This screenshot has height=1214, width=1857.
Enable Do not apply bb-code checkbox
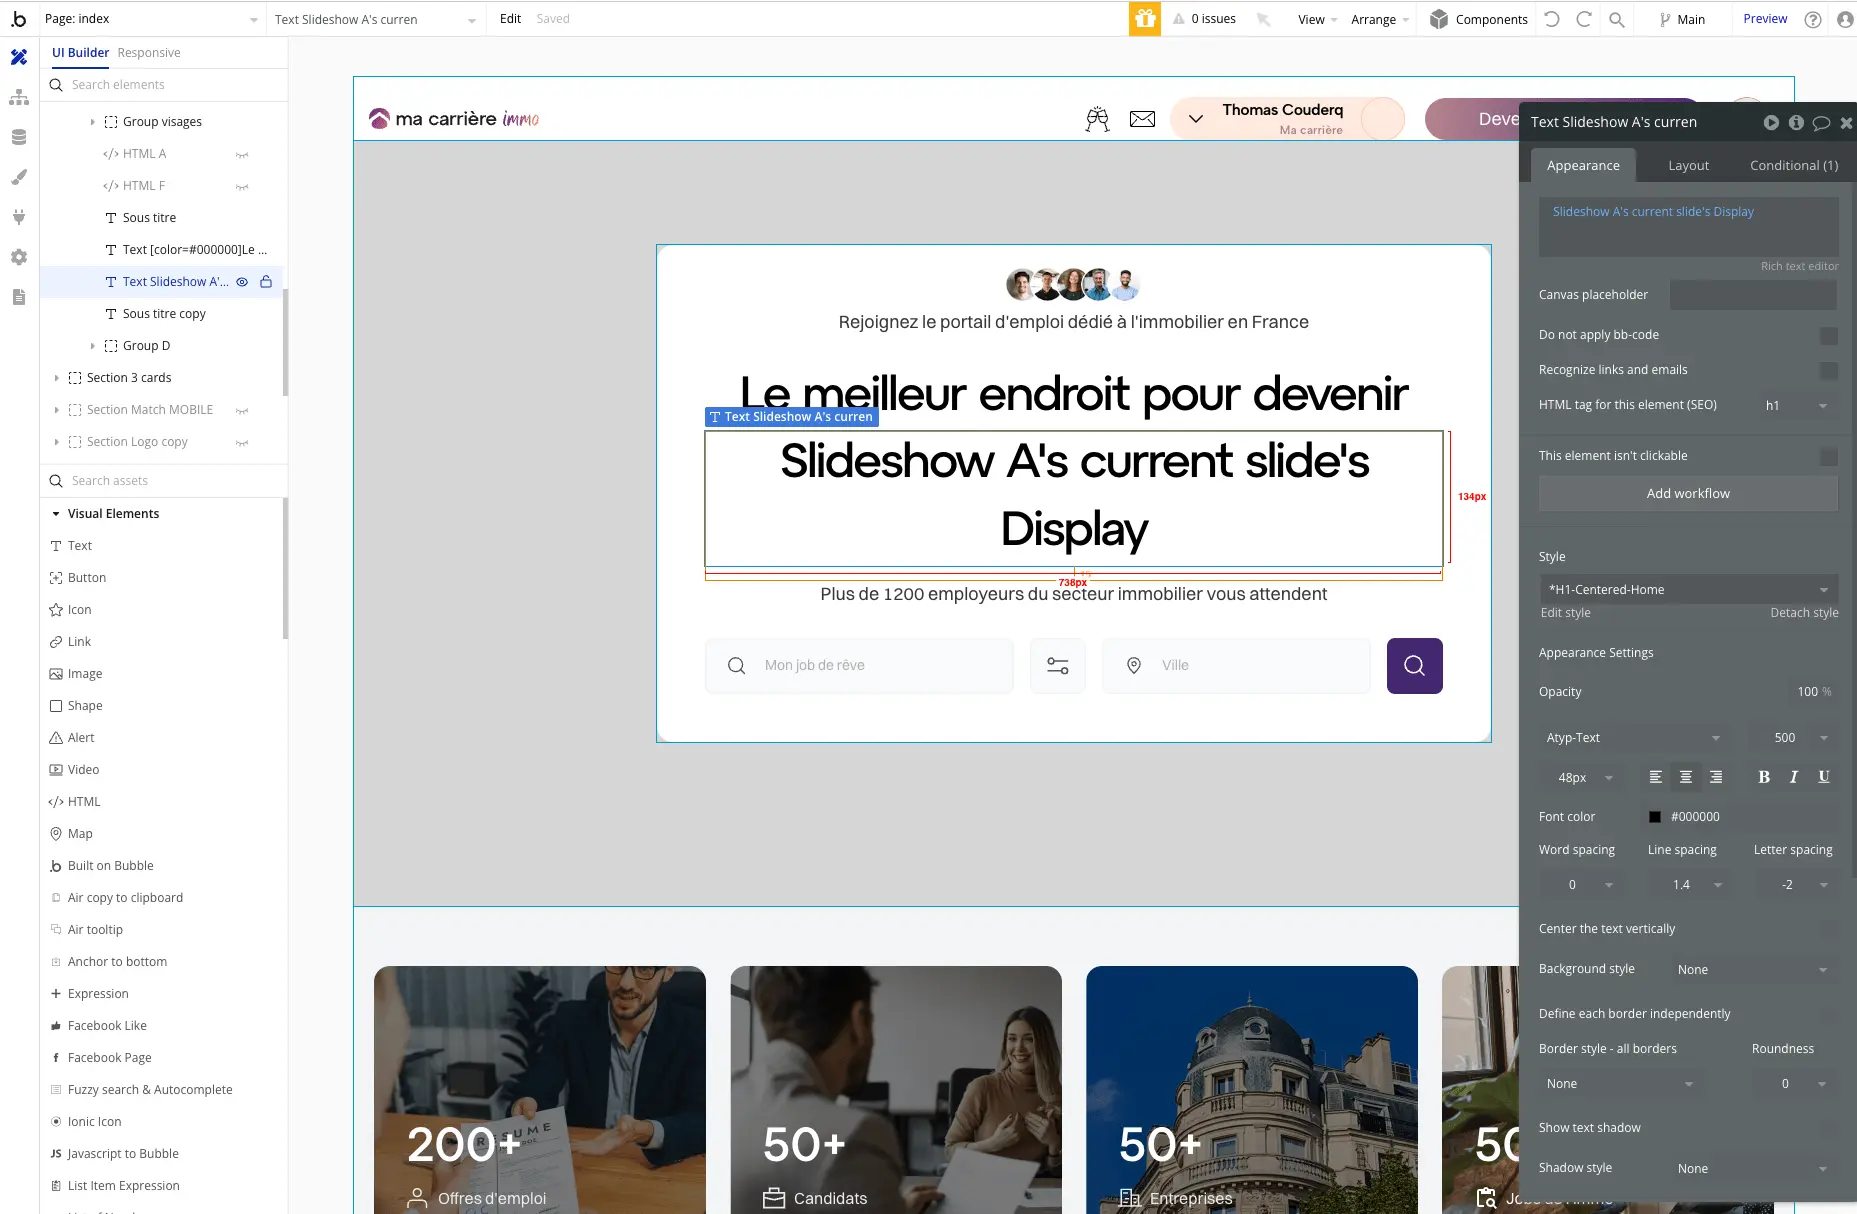(x=1829, y=336)
